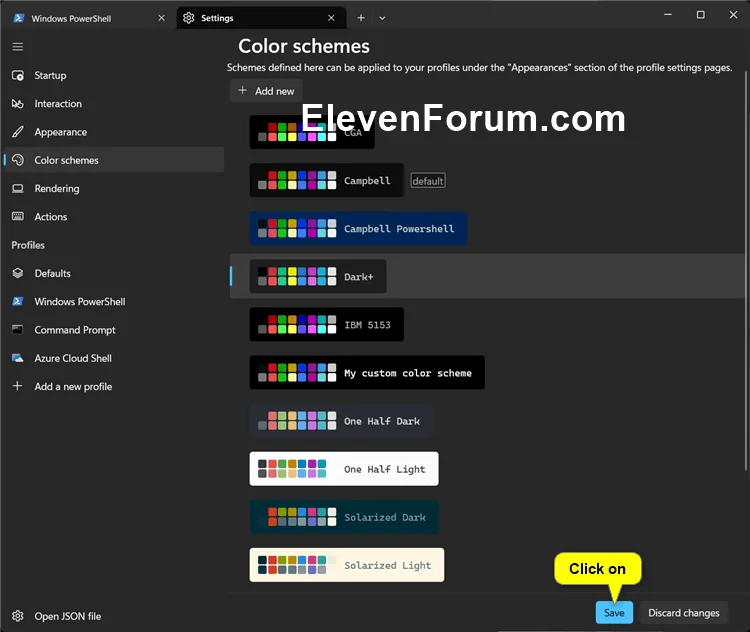Select the One Half Dark scheme
The height and width of the screenshot is (632, 750).
coord(341,421)
